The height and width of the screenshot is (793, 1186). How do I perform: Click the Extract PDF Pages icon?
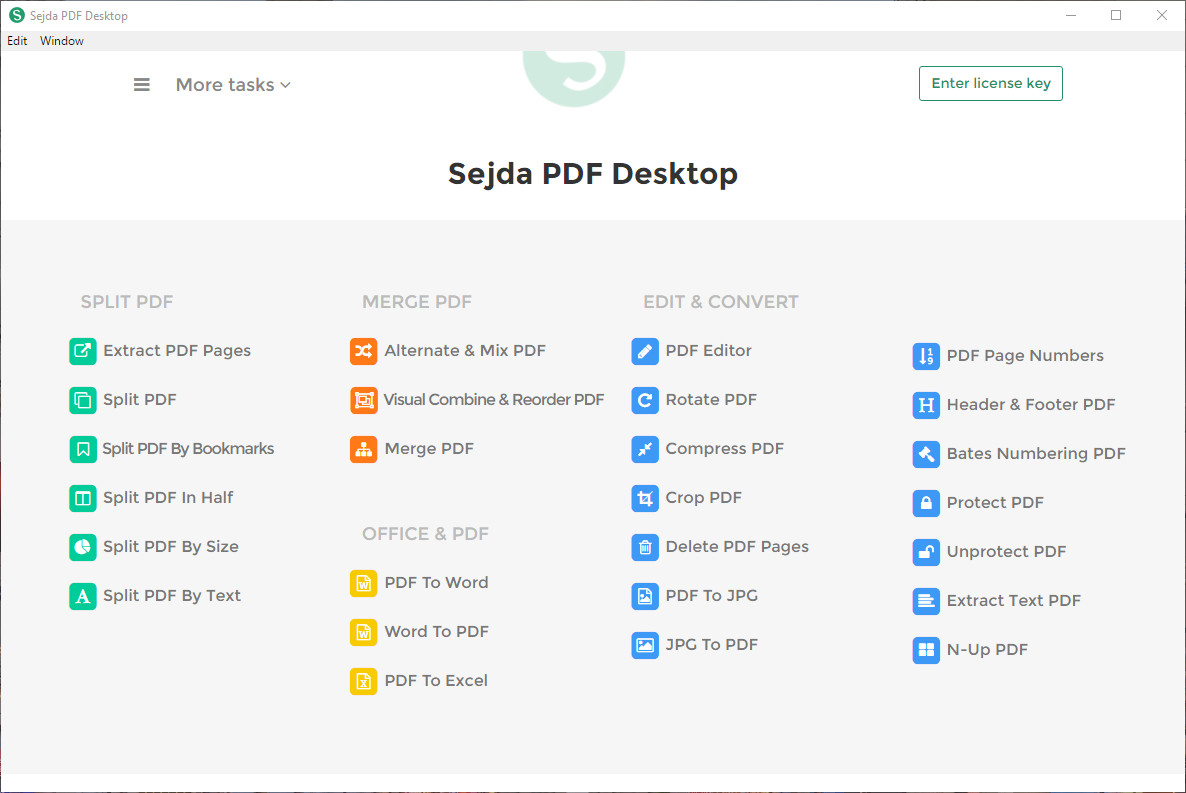coord(82,351)
